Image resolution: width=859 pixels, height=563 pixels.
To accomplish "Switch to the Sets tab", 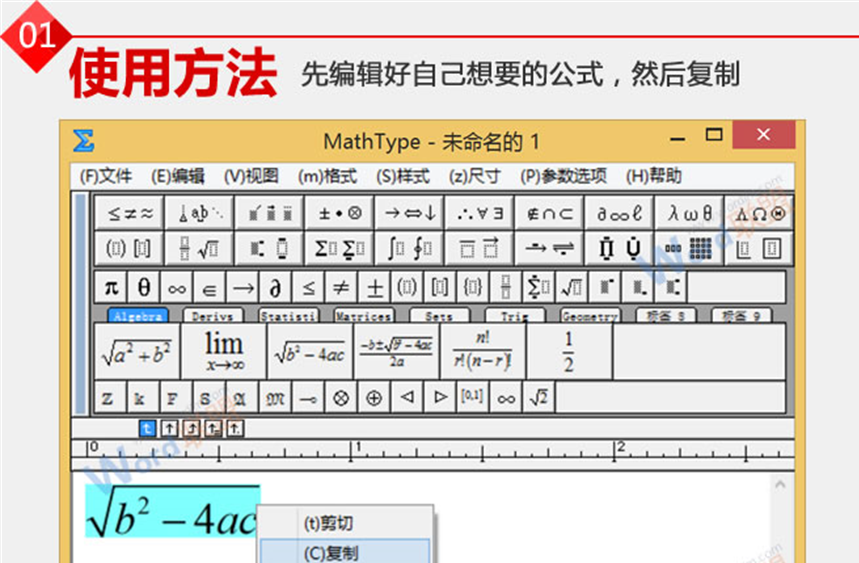I will coord(439,316).
